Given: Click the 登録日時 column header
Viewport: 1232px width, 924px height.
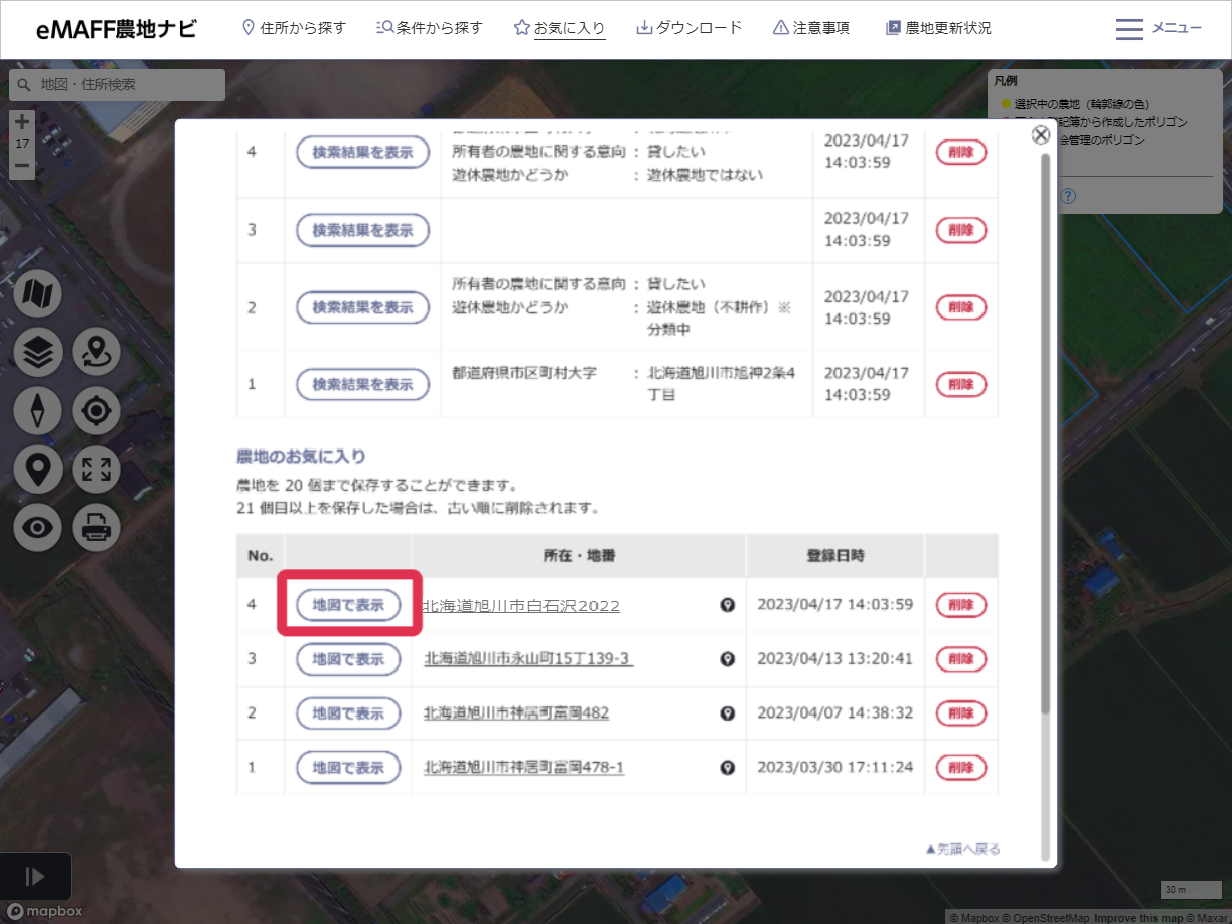Looking at the screenshot, I should [x=835, y=555].
